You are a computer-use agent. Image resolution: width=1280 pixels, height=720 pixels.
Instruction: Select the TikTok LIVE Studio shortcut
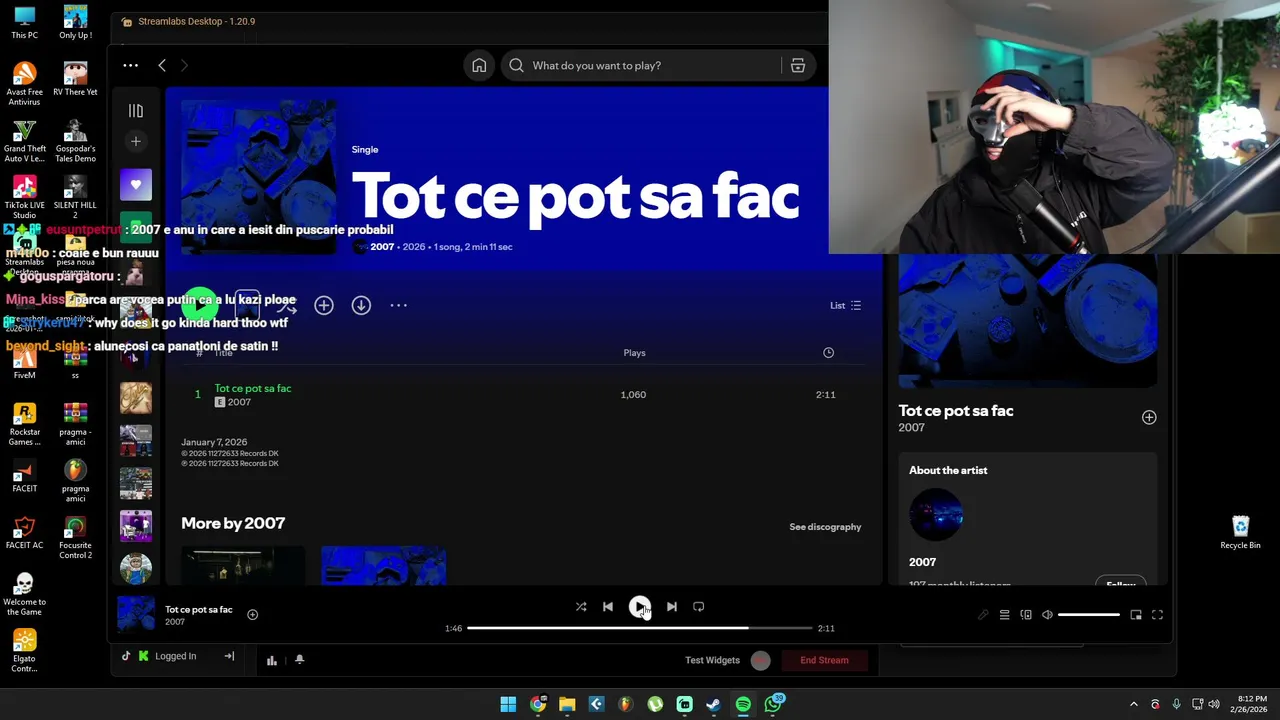(25, 197)
